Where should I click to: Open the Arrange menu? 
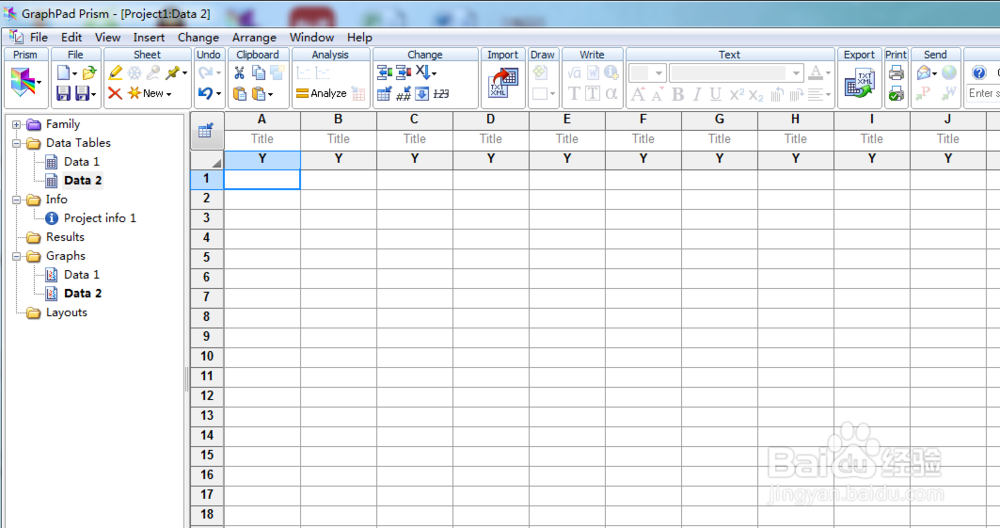click(x=254, y=38)
